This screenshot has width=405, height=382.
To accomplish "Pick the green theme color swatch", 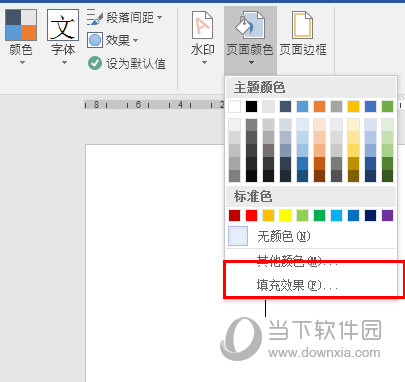I will click(387, 107).
